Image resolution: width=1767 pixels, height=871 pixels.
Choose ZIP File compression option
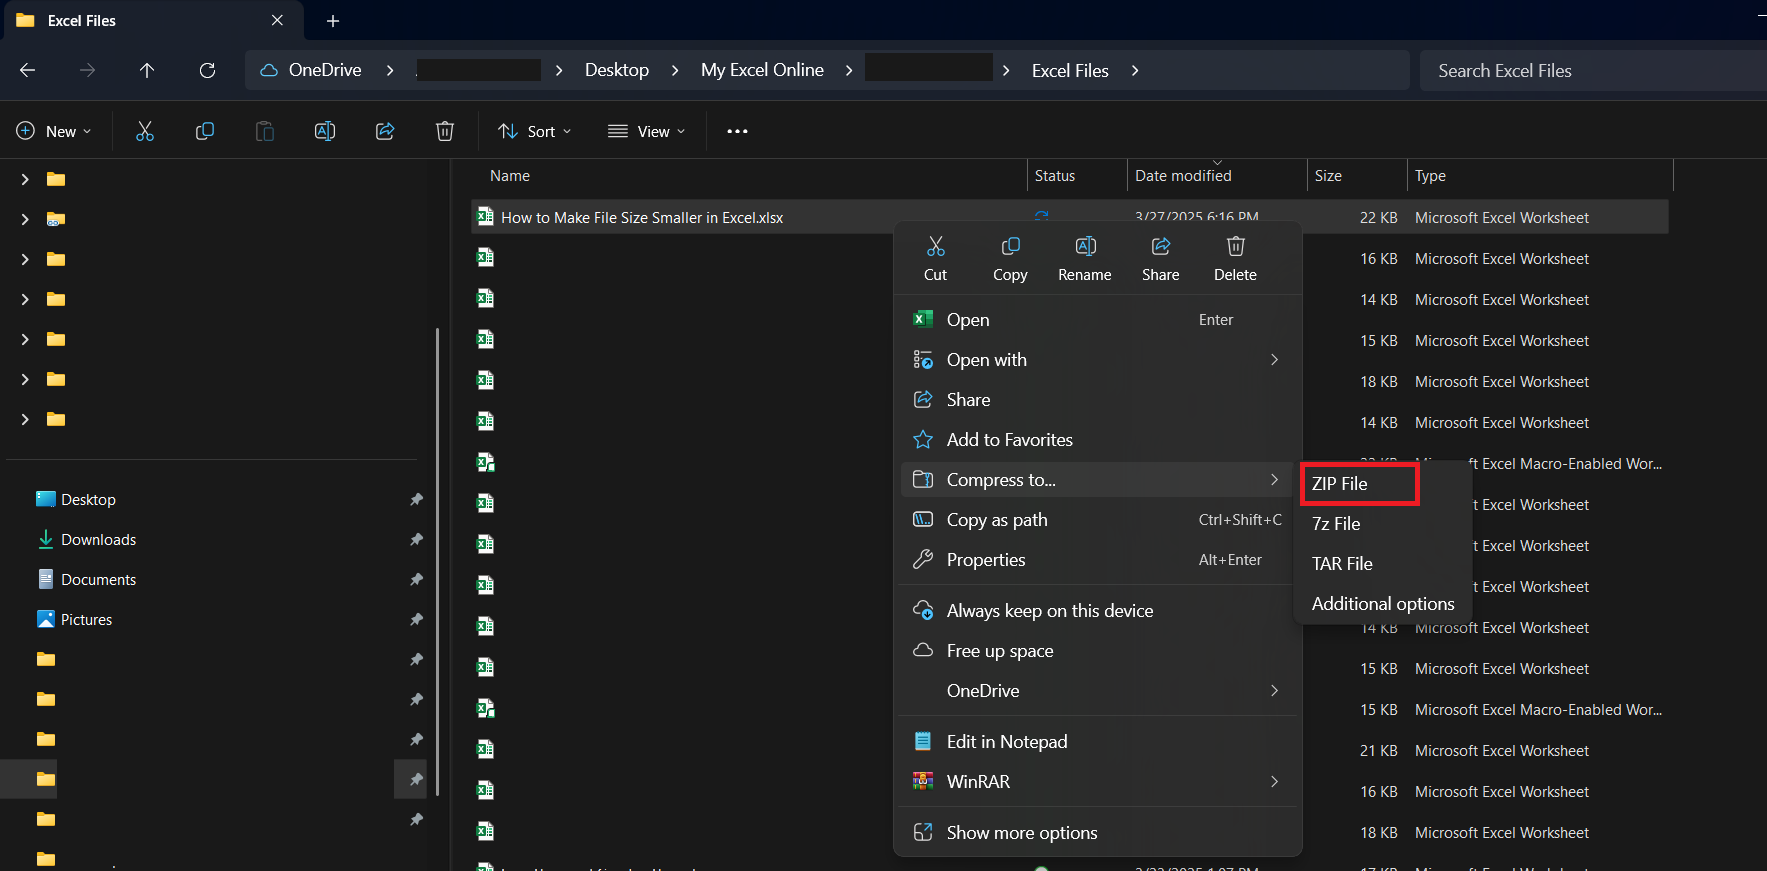pyautogui.click(x=1359, y=483)
